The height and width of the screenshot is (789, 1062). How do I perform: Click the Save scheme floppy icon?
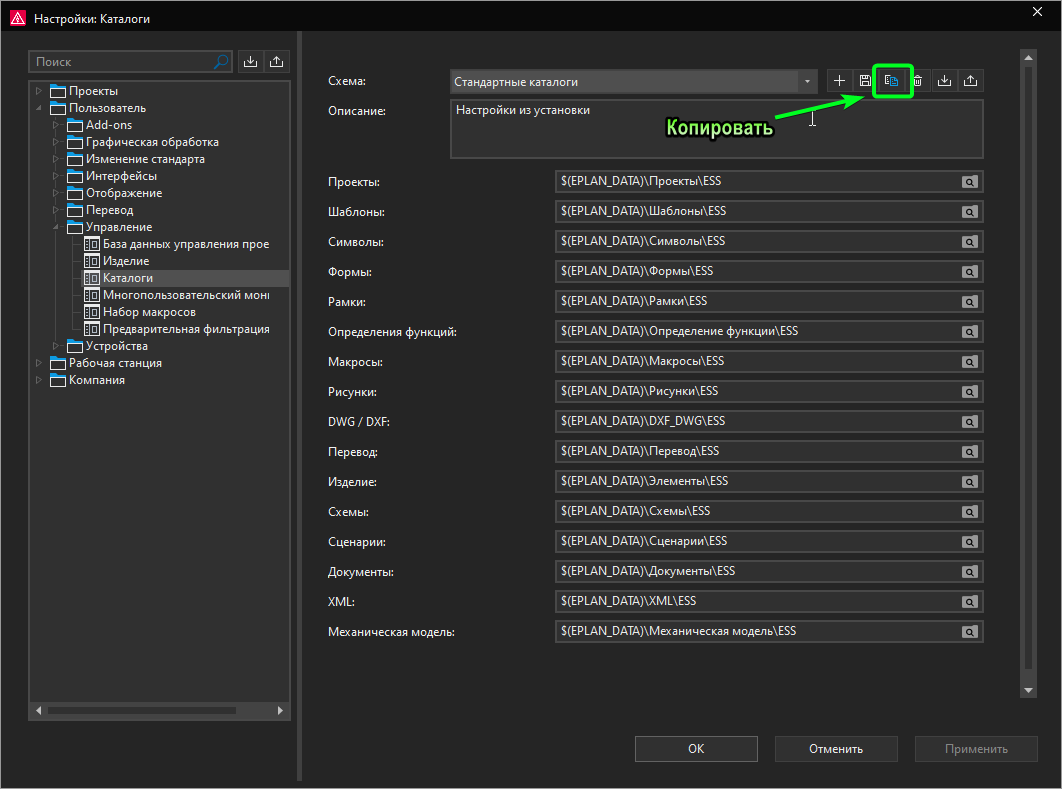point(865,81)
